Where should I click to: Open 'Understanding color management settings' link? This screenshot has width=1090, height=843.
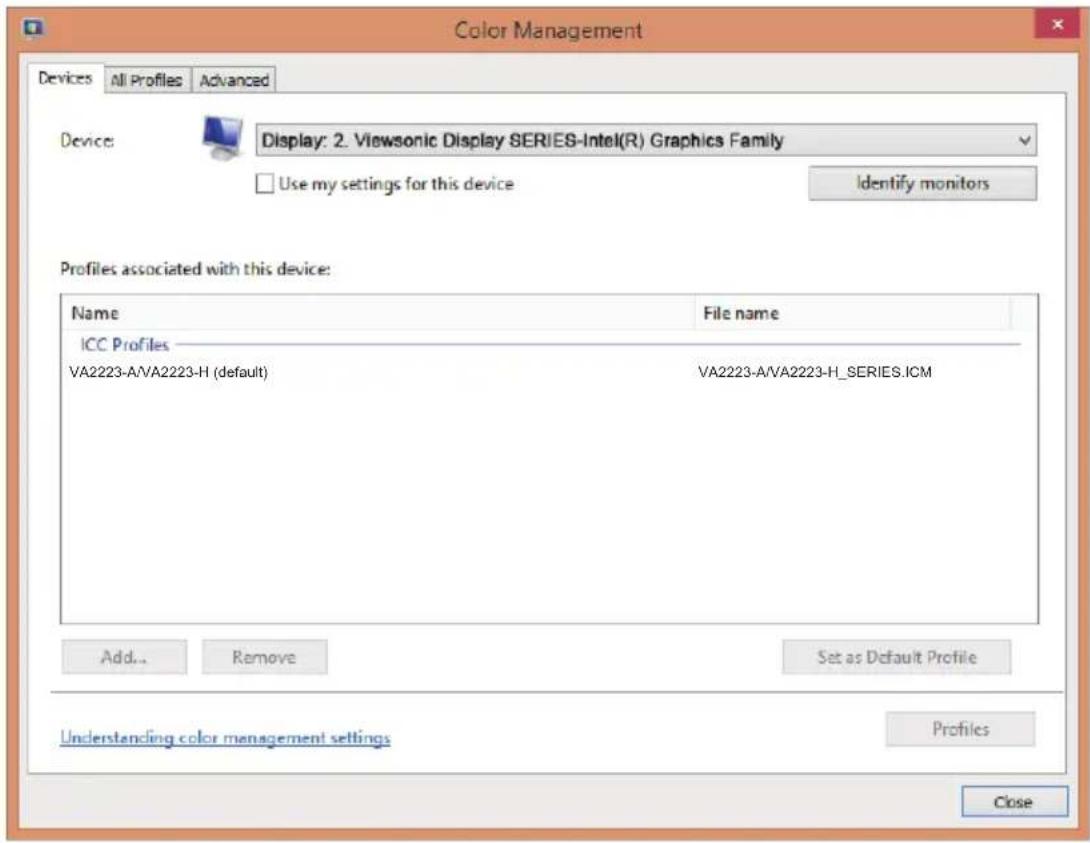click(225, 737)
